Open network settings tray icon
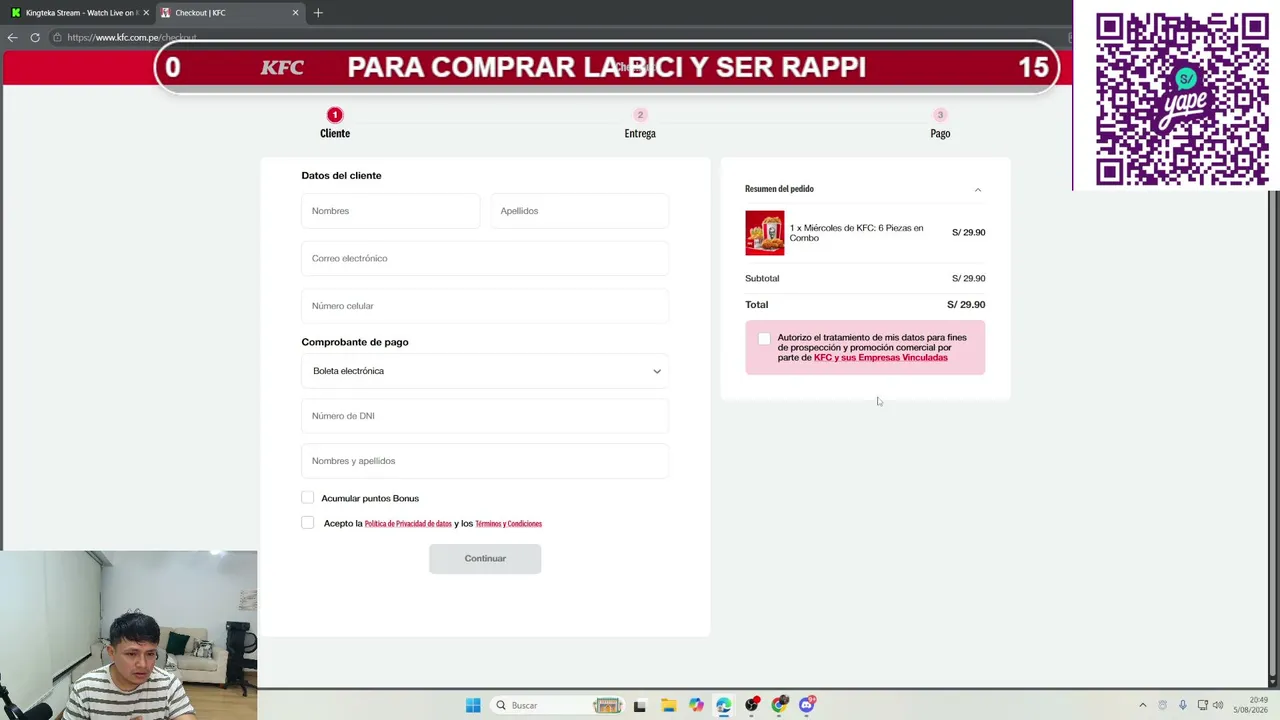 click(1202, 705)
